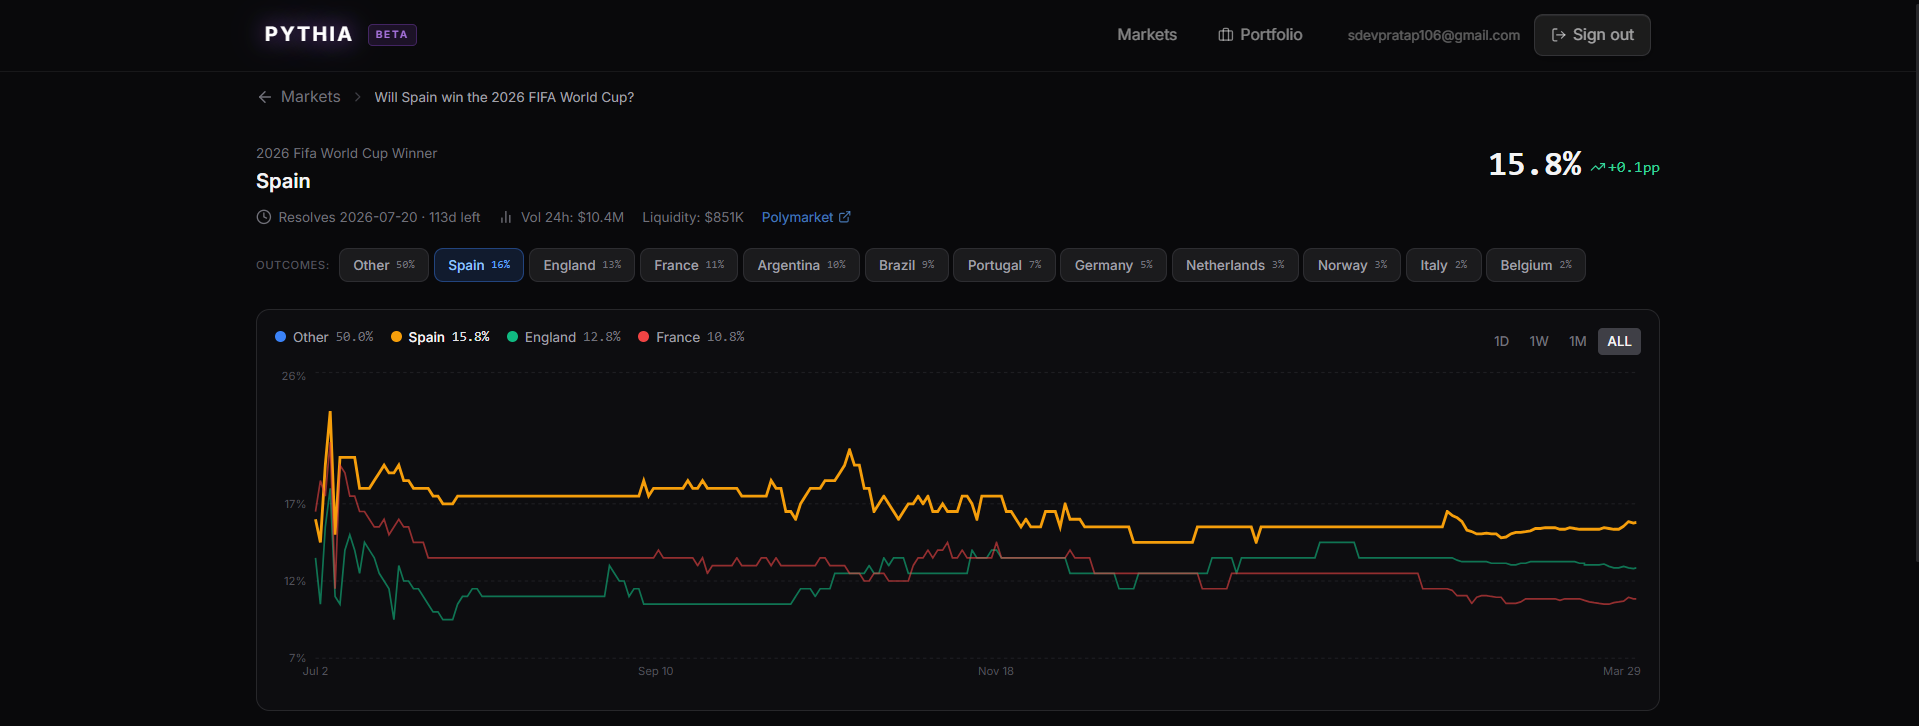Open the Portfolio page

pyautogui.click(x=1260, y=35)
